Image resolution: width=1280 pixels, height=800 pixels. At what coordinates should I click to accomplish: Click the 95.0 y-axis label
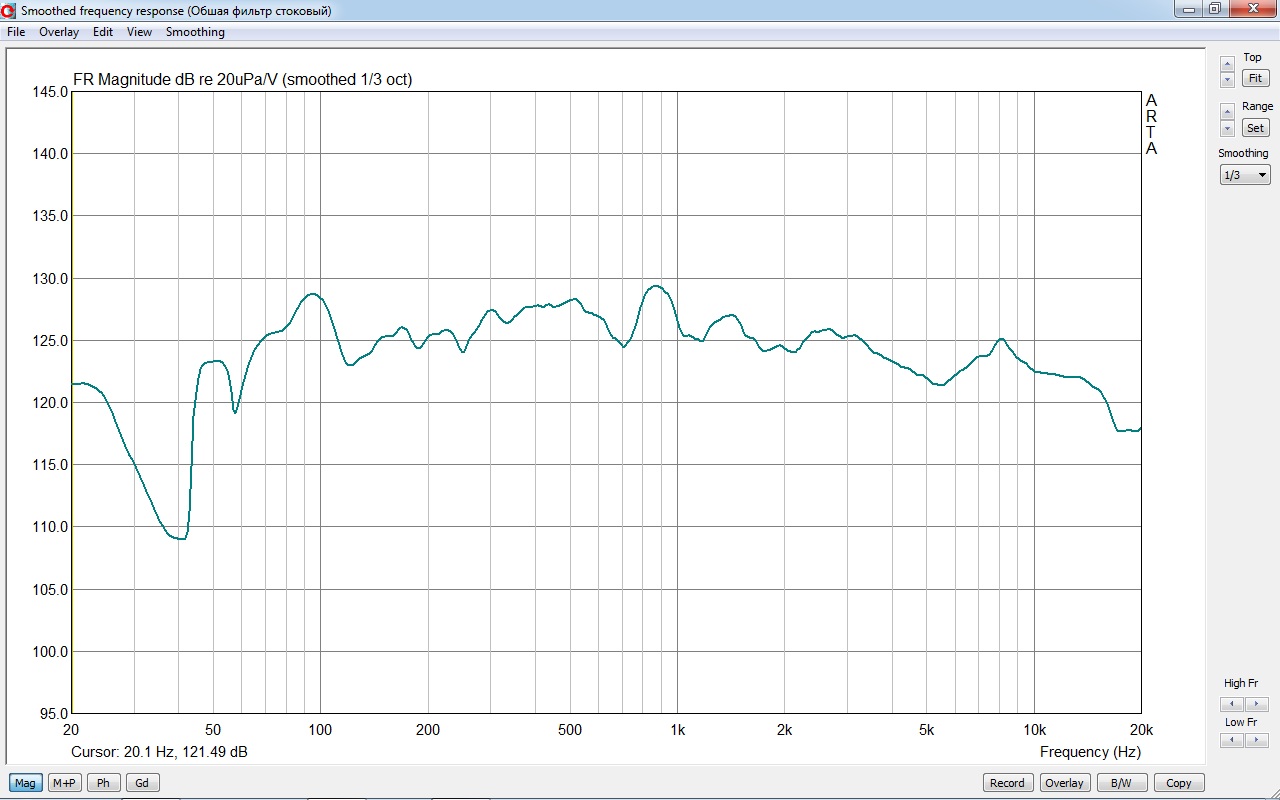click(x=54, y=714)
